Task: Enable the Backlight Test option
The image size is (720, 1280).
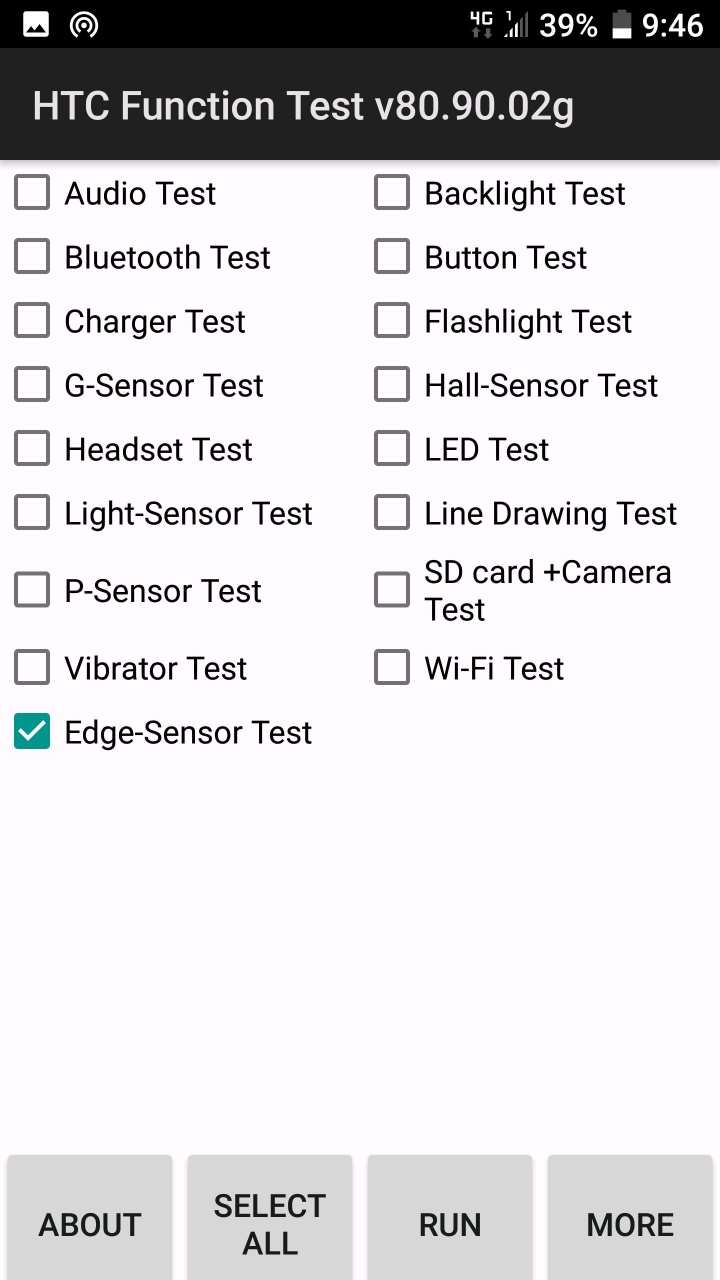Action: pyautogui.click(x=392, y=193)
